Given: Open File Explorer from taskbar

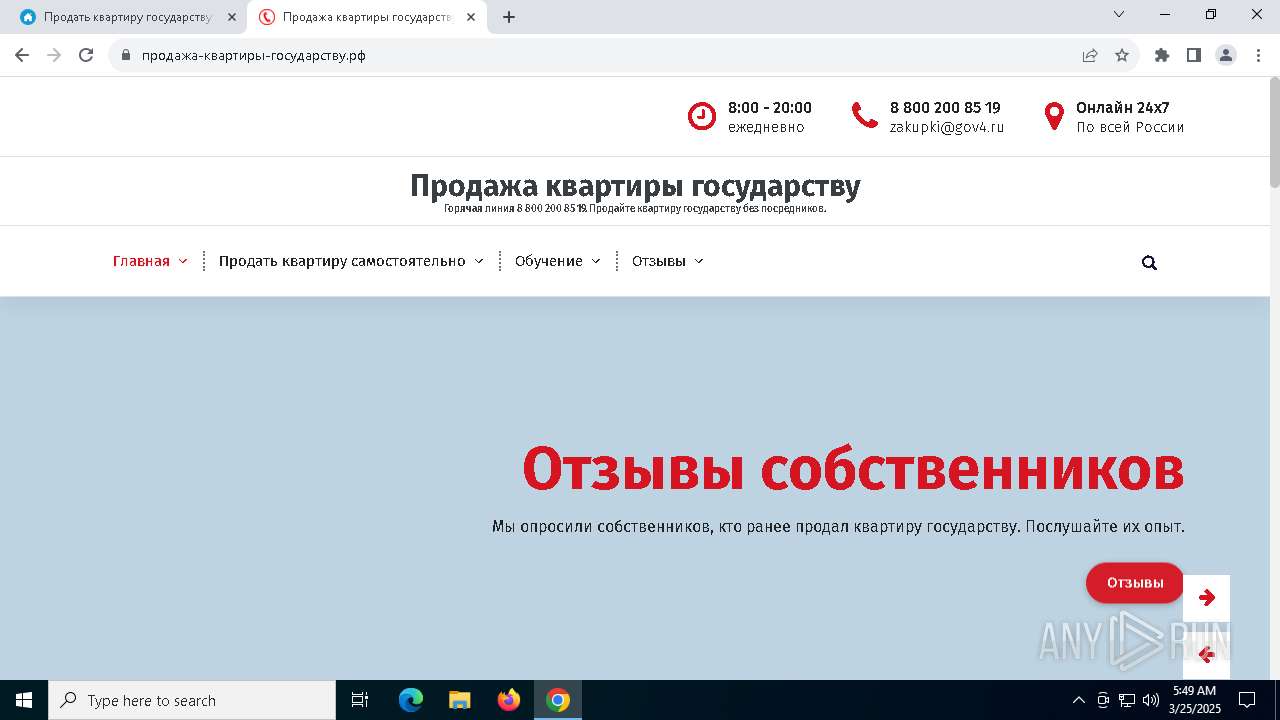Looking at the screenshot, I should coord(460,700).
